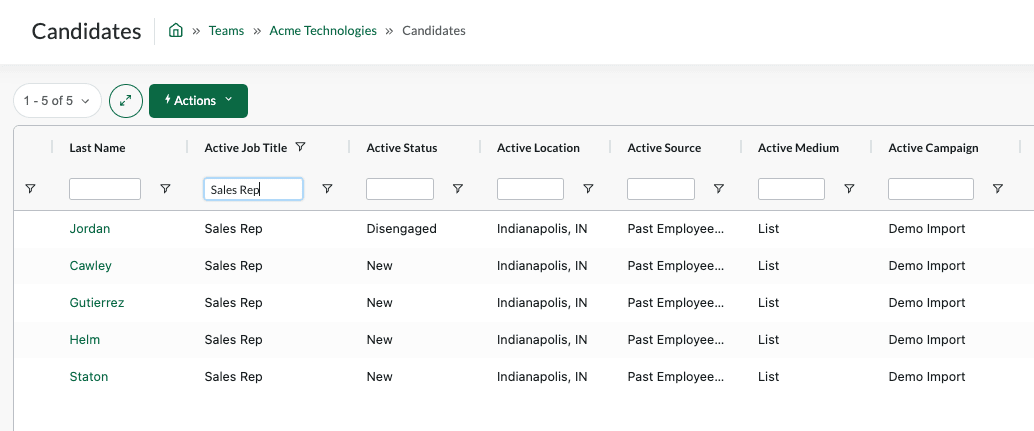Open filter operator for Active Status column

pyautogui.click(x=458, y=189)
